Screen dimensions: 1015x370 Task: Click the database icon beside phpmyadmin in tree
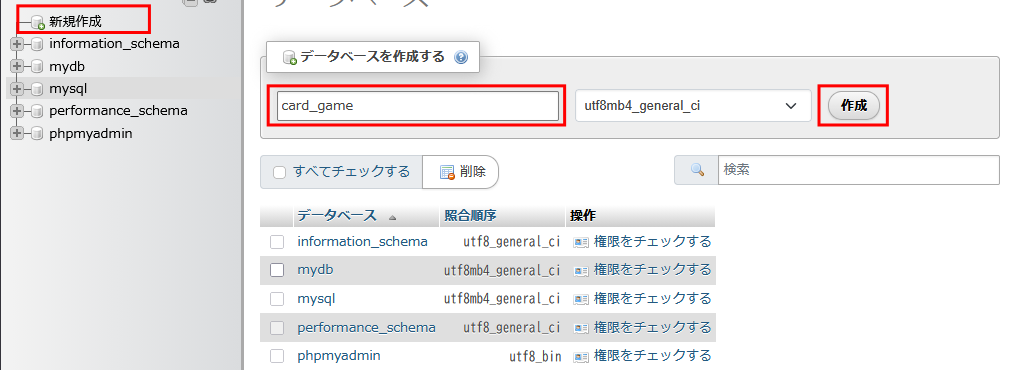point(37,133)
